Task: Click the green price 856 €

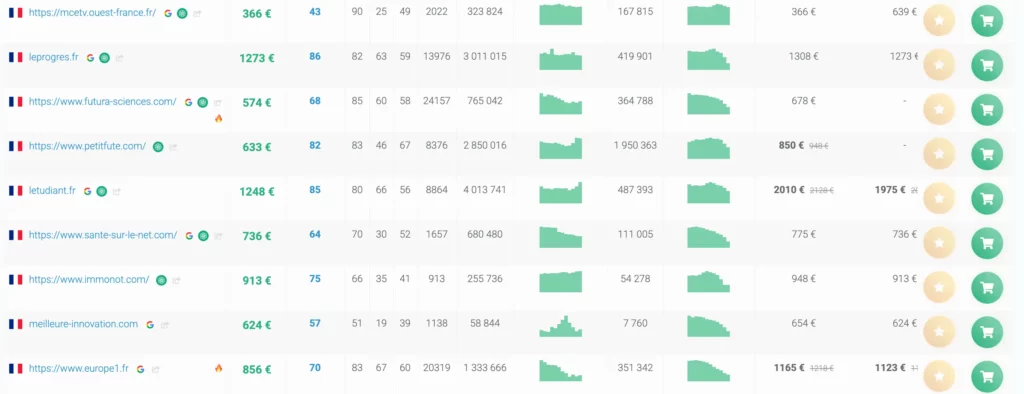Action: [257, 369]
